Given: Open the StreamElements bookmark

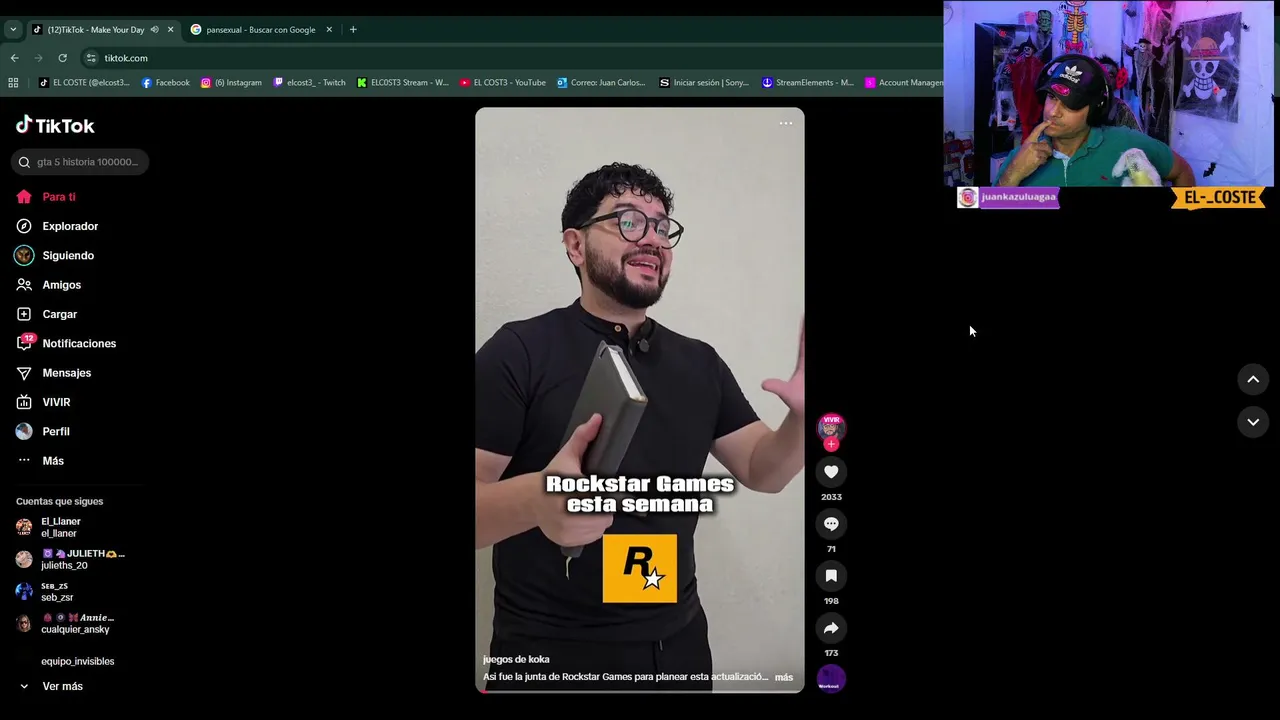Looking at the screenshot, I should [808, 83].
